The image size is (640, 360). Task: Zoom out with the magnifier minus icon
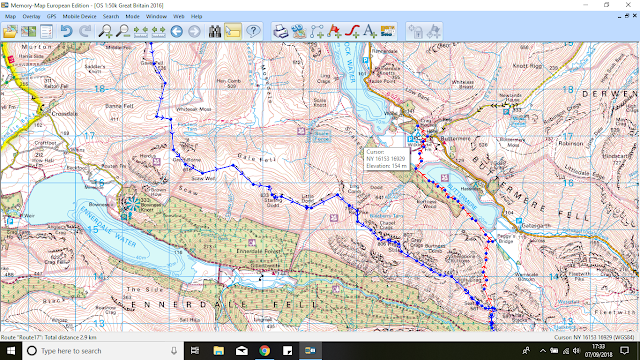tap(123, 31)
